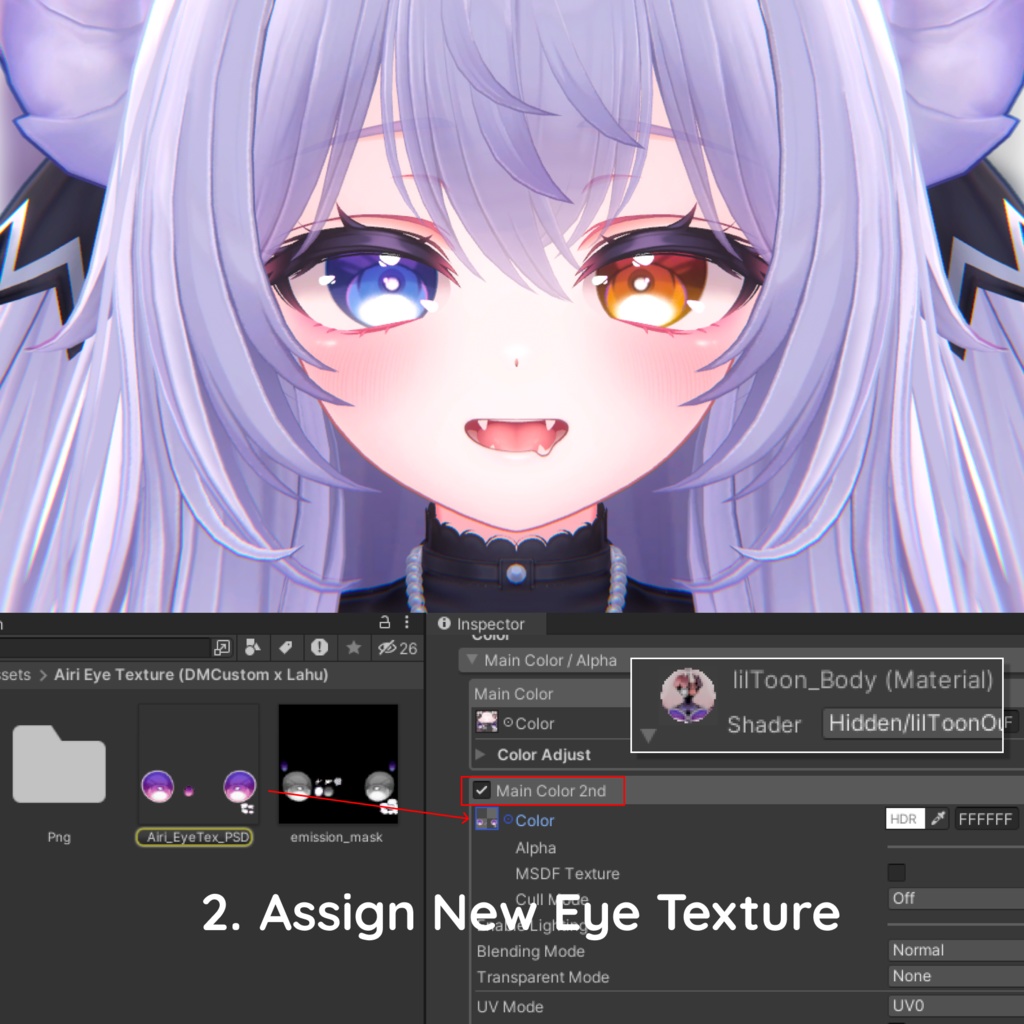Click the UV Mode property label
The width and height of the screenshot is (1024, 1024).
[x=509, y=1006]
